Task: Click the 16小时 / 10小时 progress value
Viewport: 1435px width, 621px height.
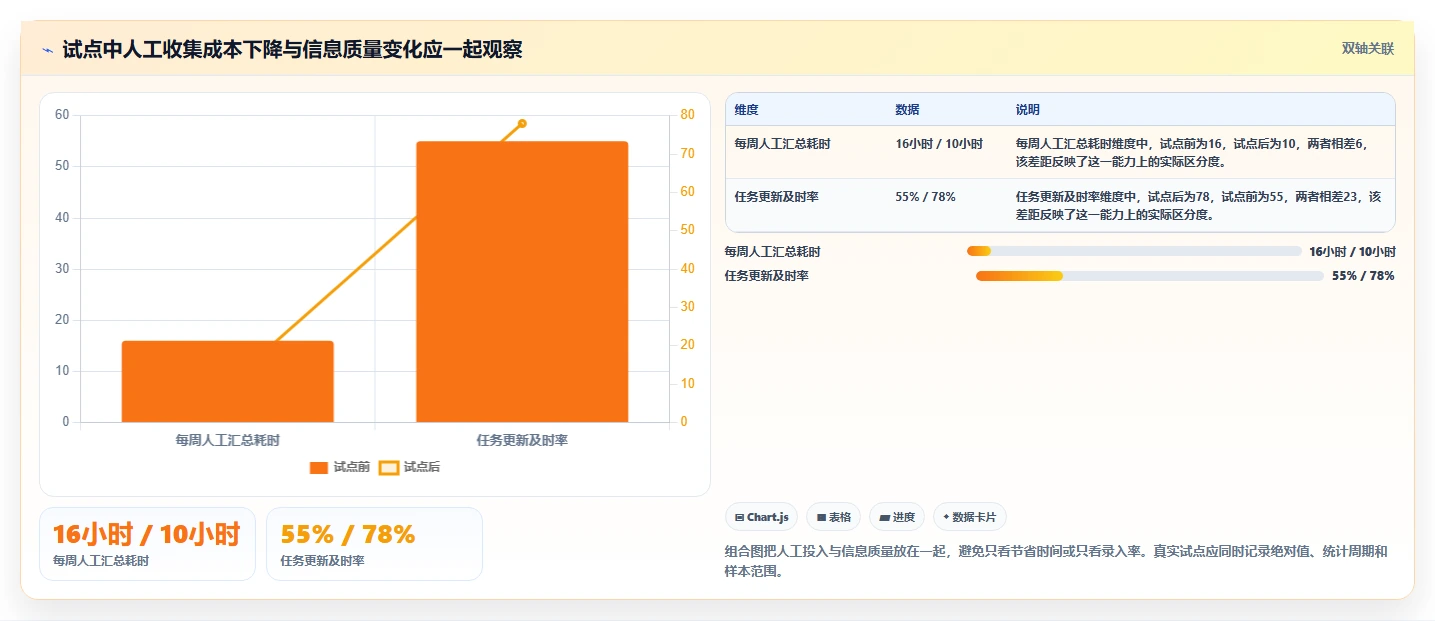Action: coord(1352,252)
